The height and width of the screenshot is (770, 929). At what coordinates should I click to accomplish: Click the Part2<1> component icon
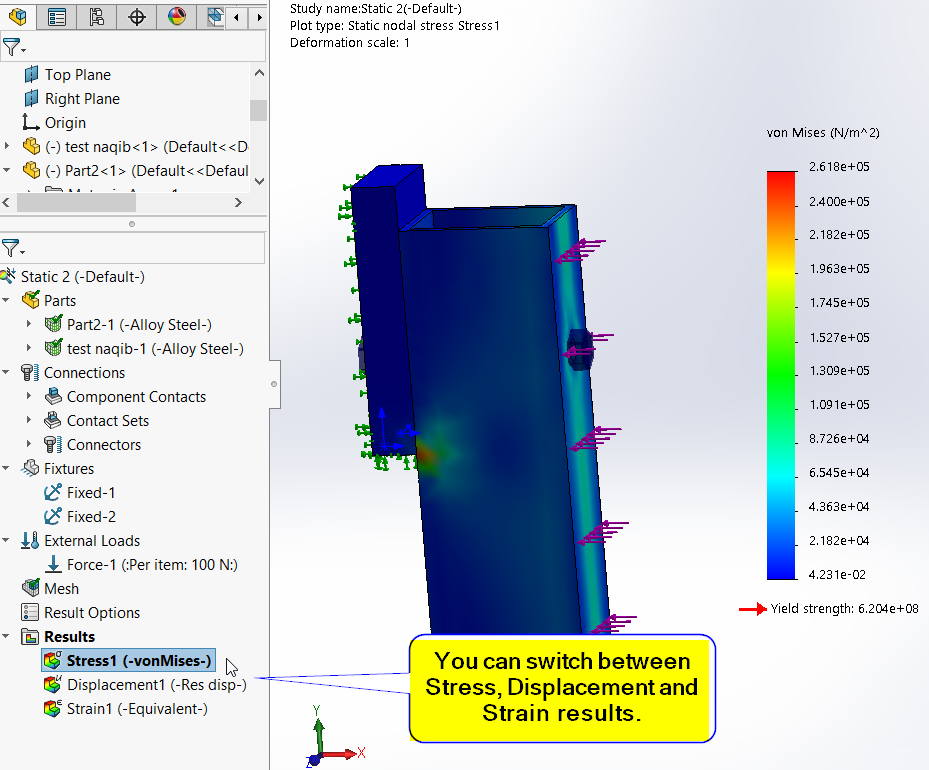[31, 171]
